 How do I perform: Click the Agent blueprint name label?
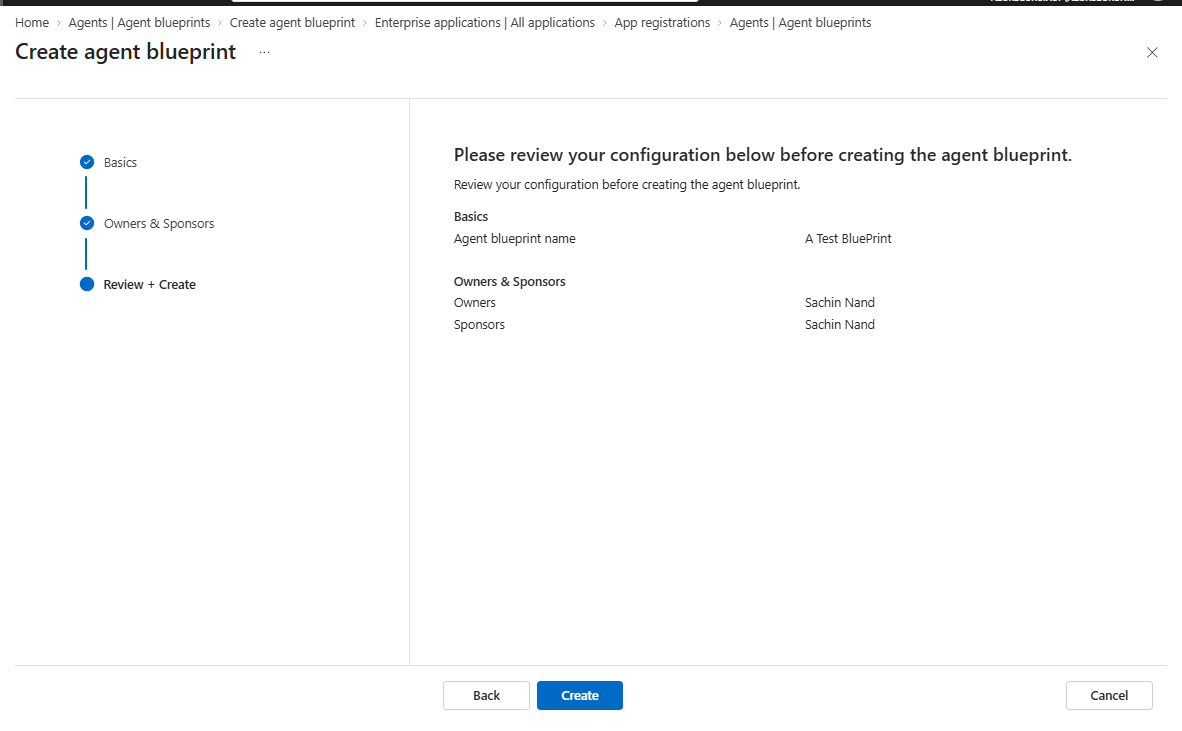(515, 239)
